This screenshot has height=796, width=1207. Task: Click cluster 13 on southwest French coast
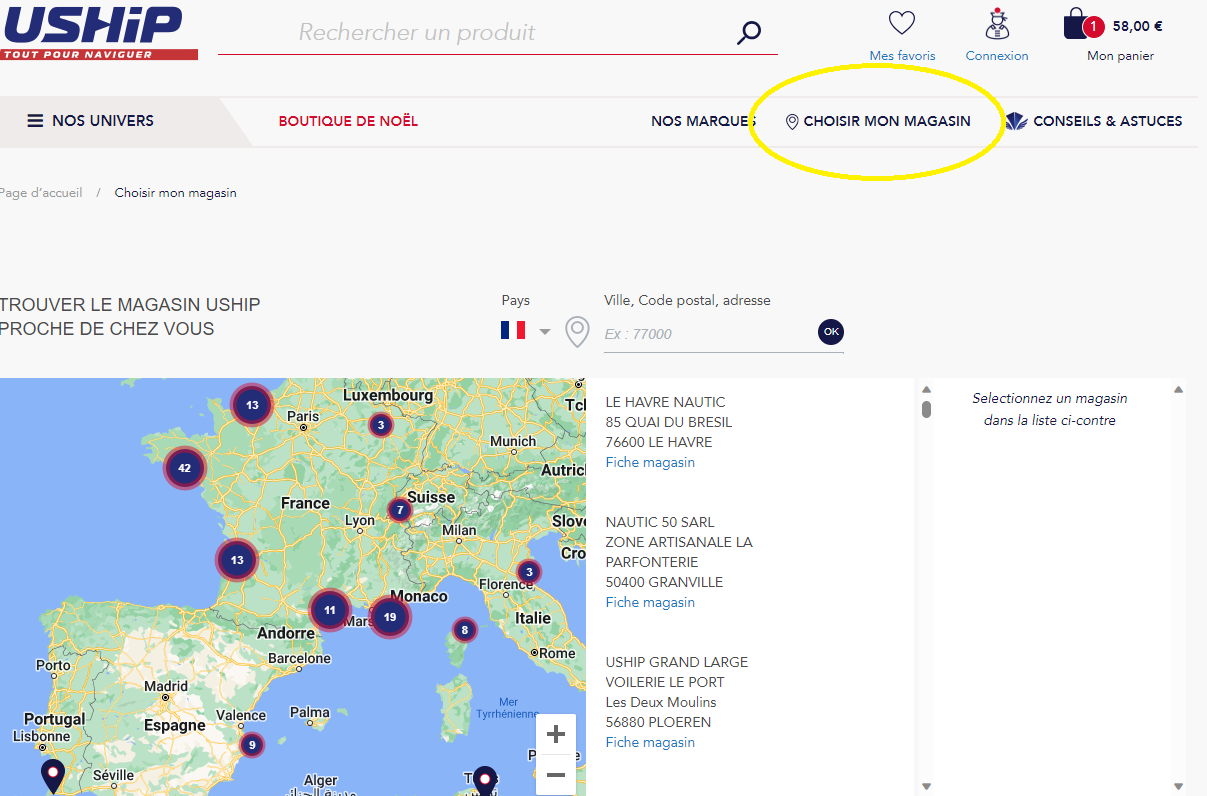click(237, 560)
